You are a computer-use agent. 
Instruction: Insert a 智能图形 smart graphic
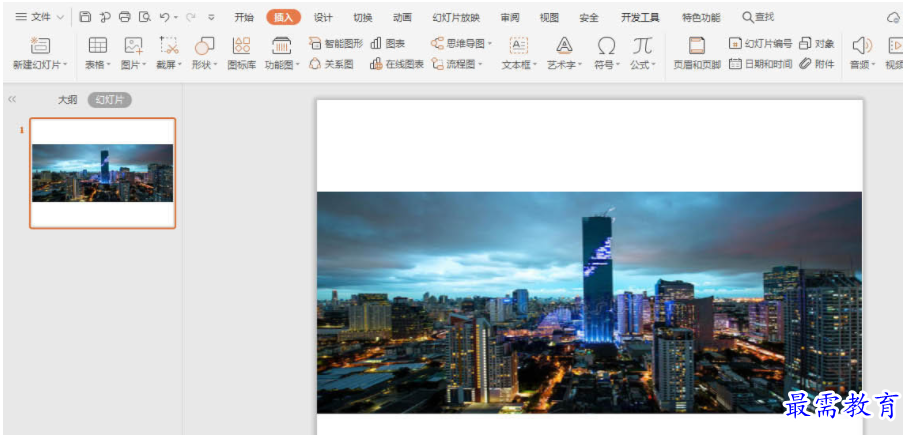click(335, 43)
